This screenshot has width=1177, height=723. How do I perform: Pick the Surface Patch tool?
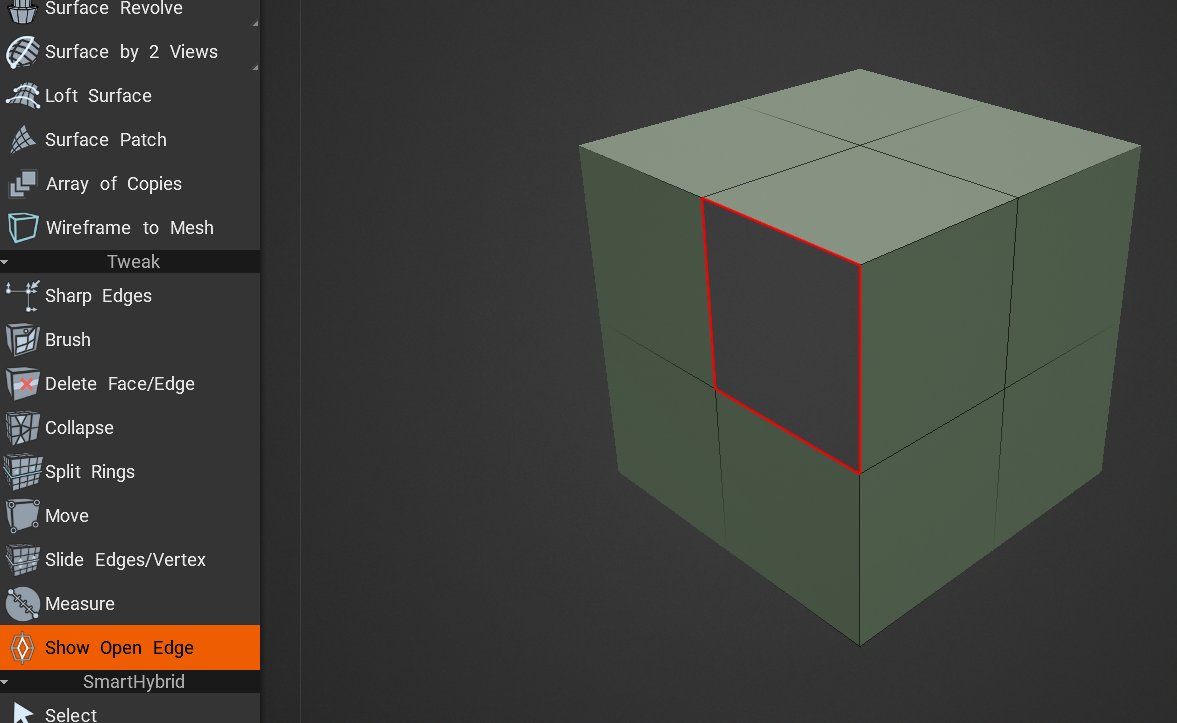(105, 140)
